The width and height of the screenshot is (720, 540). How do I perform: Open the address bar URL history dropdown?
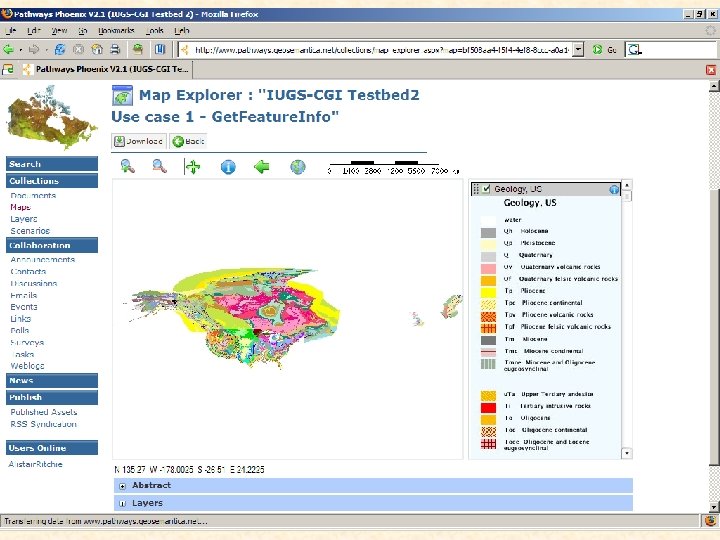click(579, 49)
